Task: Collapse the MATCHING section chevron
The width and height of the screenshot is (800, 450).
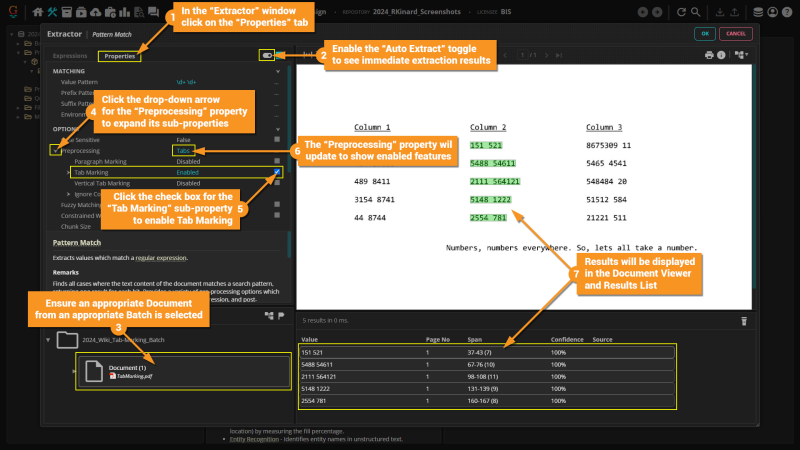Action: 278,71
